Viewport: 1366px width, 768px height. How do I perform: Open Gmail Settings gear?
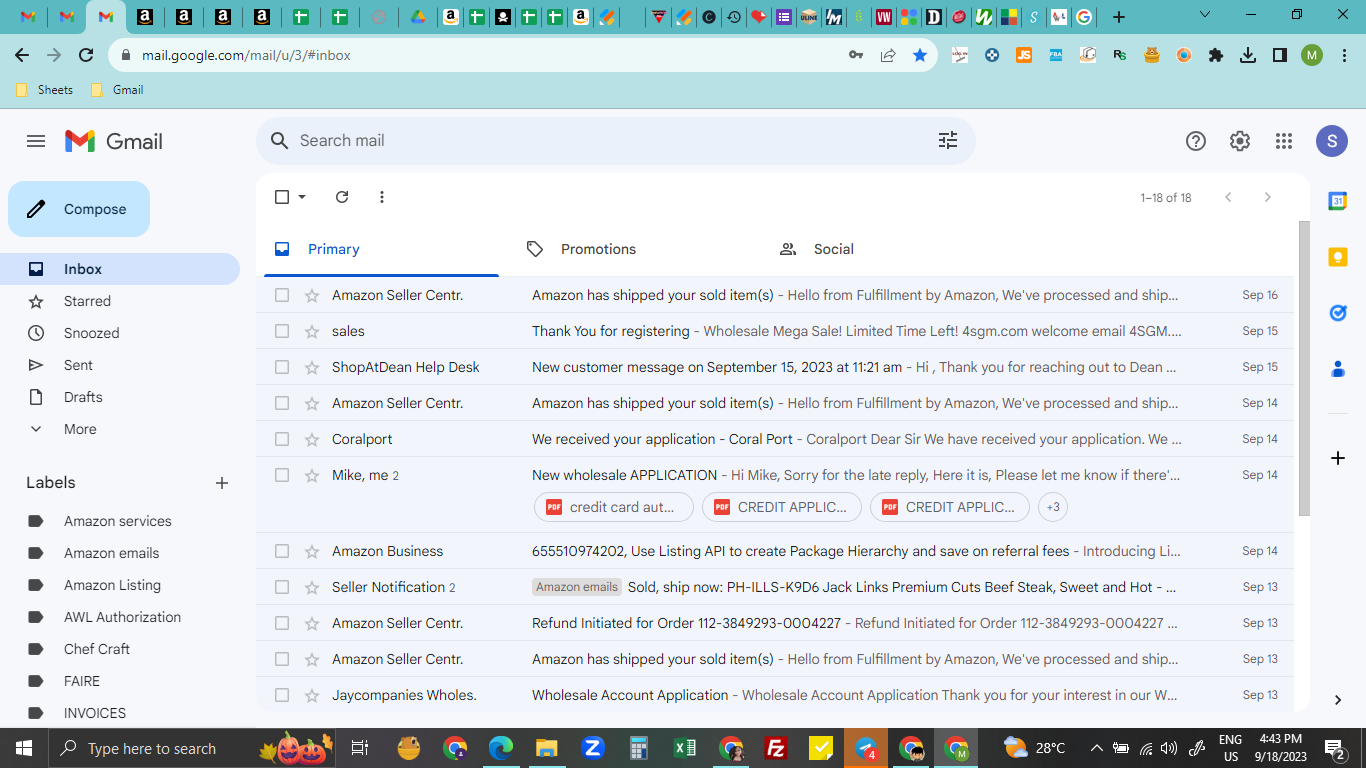point(1240,141)
